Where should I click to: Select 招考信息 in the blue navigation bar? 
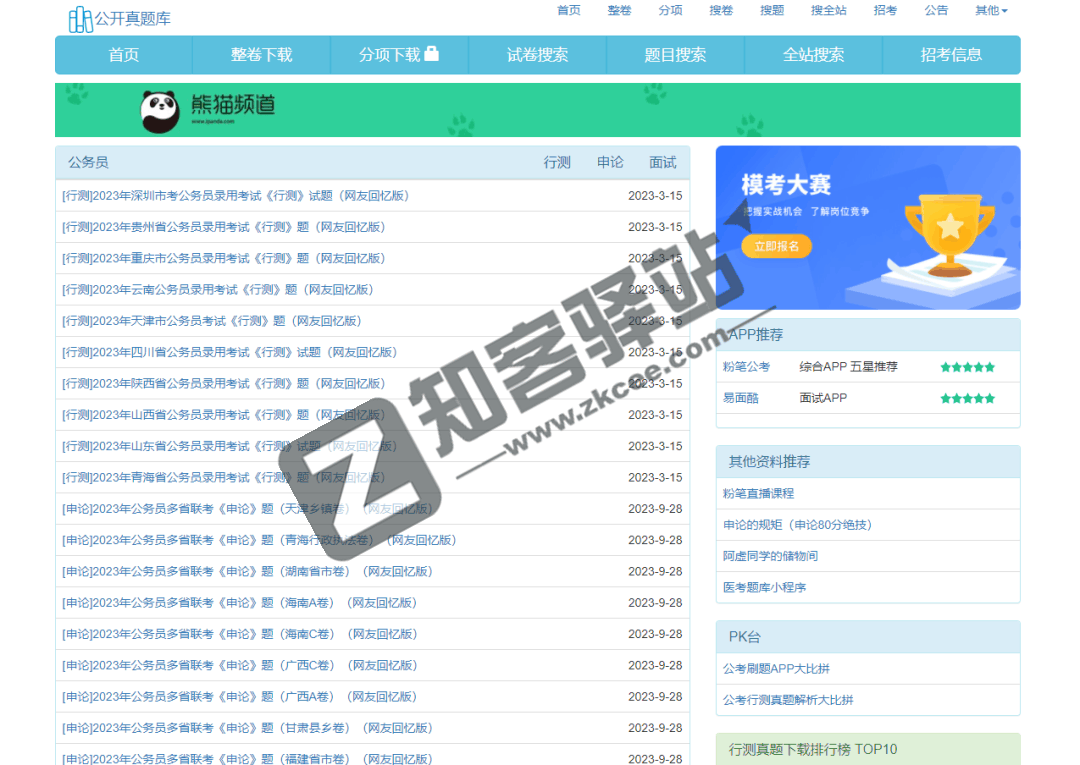(x=951, y=55)
